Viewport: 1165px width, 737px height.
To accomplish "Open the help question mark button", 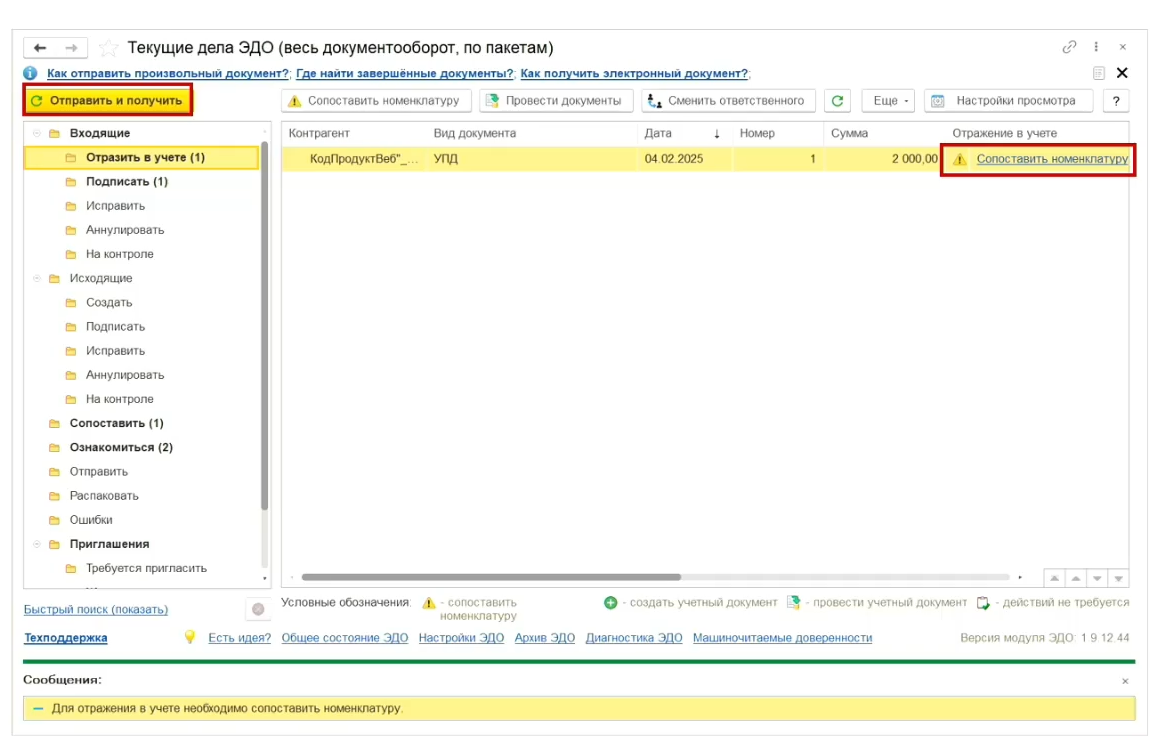I will (1115, 101).
